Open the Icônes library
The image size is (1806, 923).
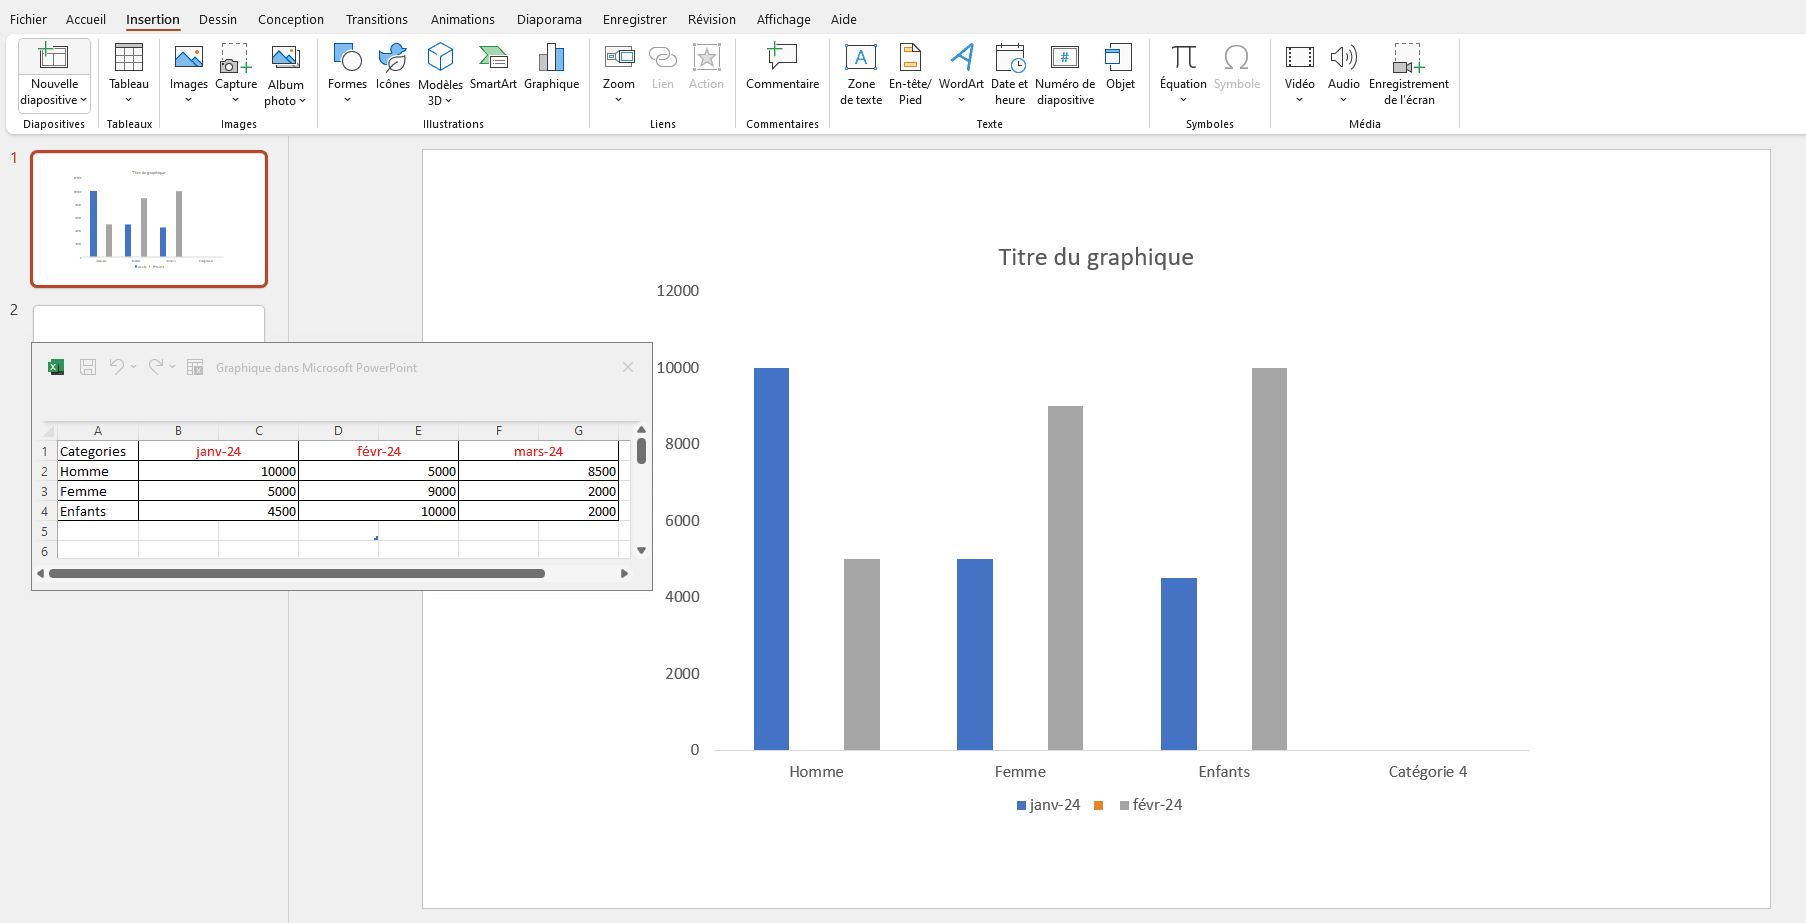click(393, 68)
